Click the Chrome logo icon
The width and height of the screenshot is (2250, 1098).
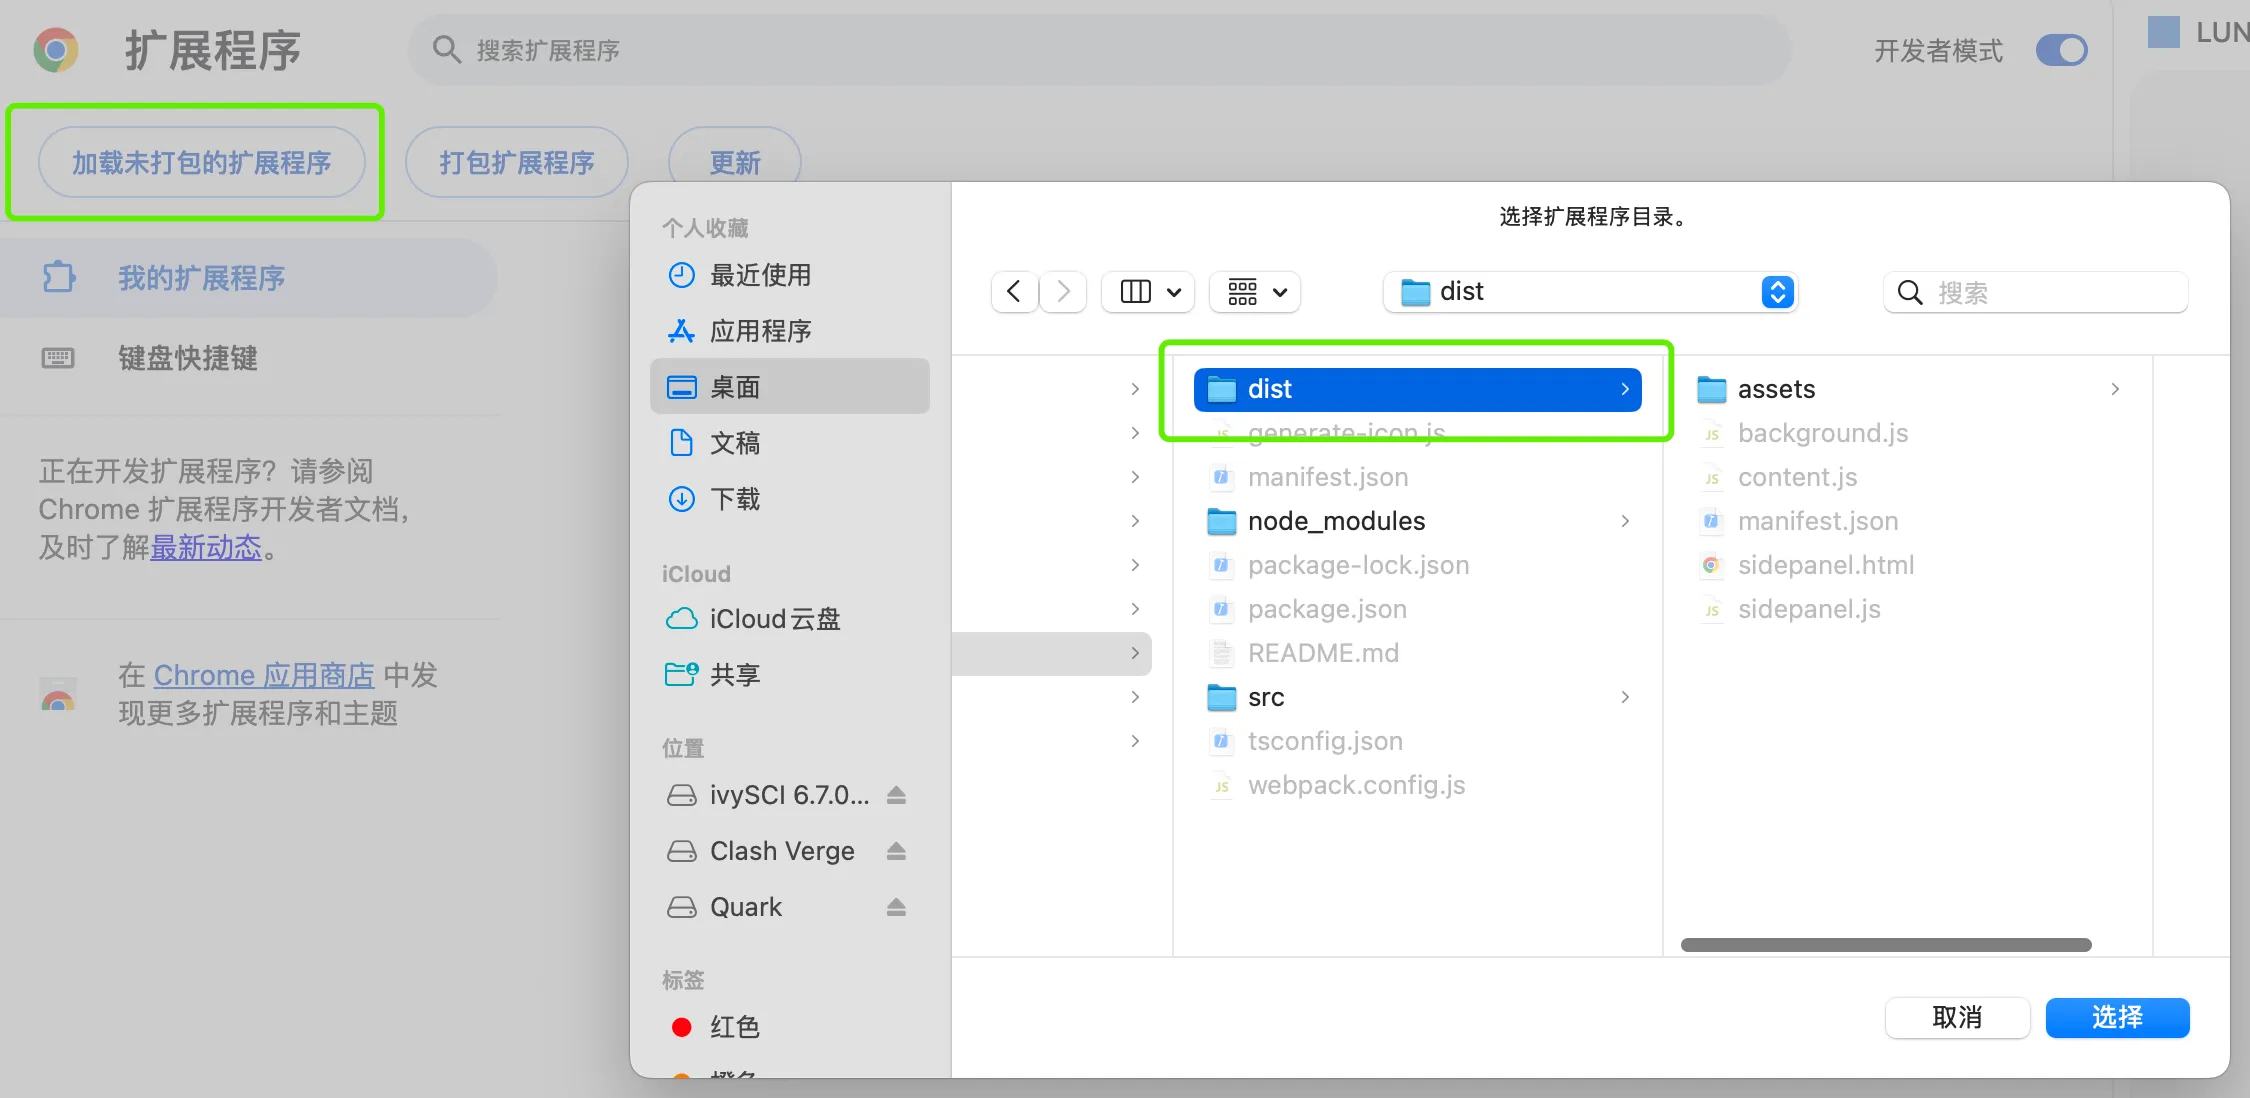click(56, 50)
